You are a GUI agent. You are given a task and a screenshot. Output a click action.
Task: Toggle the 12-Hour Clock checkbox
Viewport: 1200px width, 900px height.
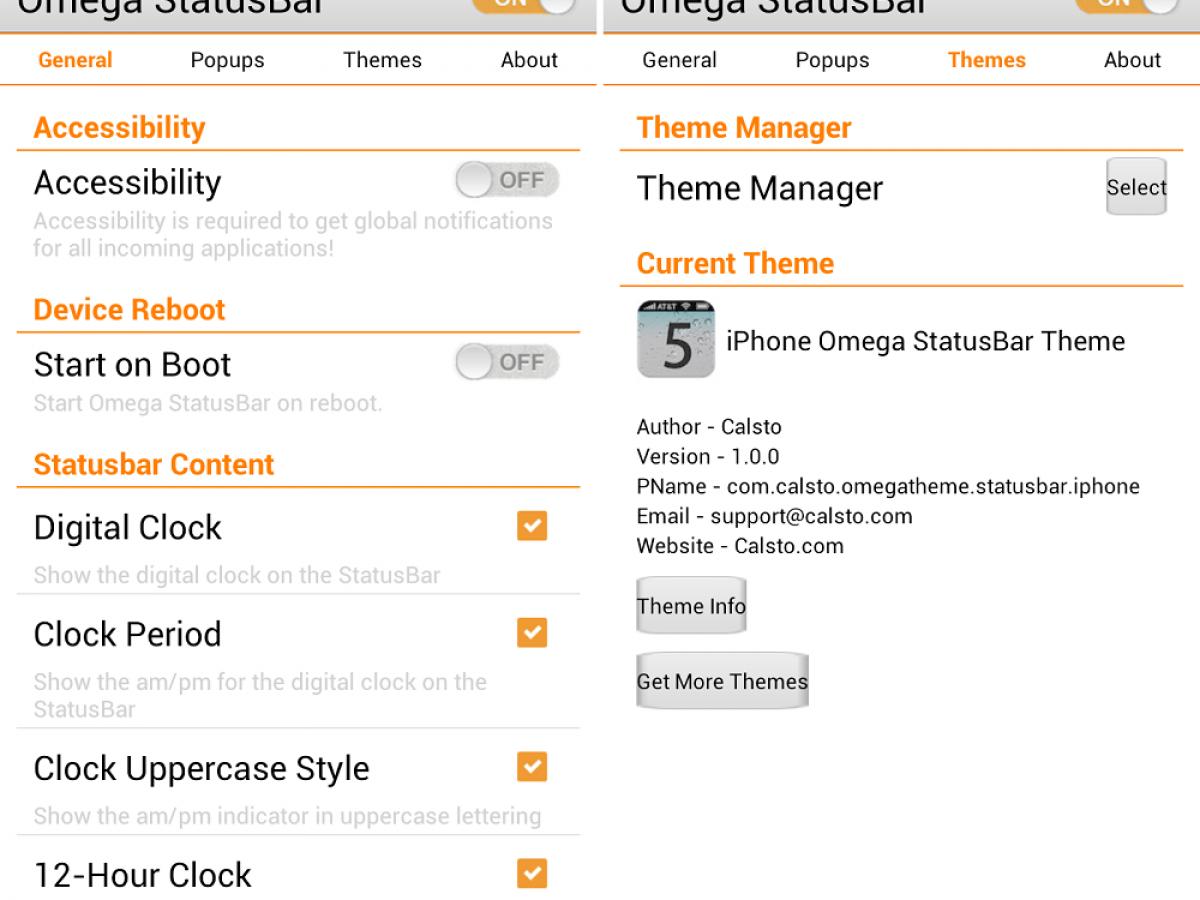pos(532,873)
